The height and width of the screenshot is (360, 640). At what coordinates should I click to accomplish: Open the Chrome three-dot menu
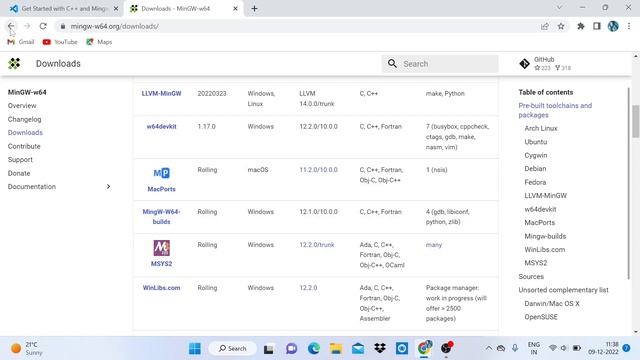click(x=629, y=26)
